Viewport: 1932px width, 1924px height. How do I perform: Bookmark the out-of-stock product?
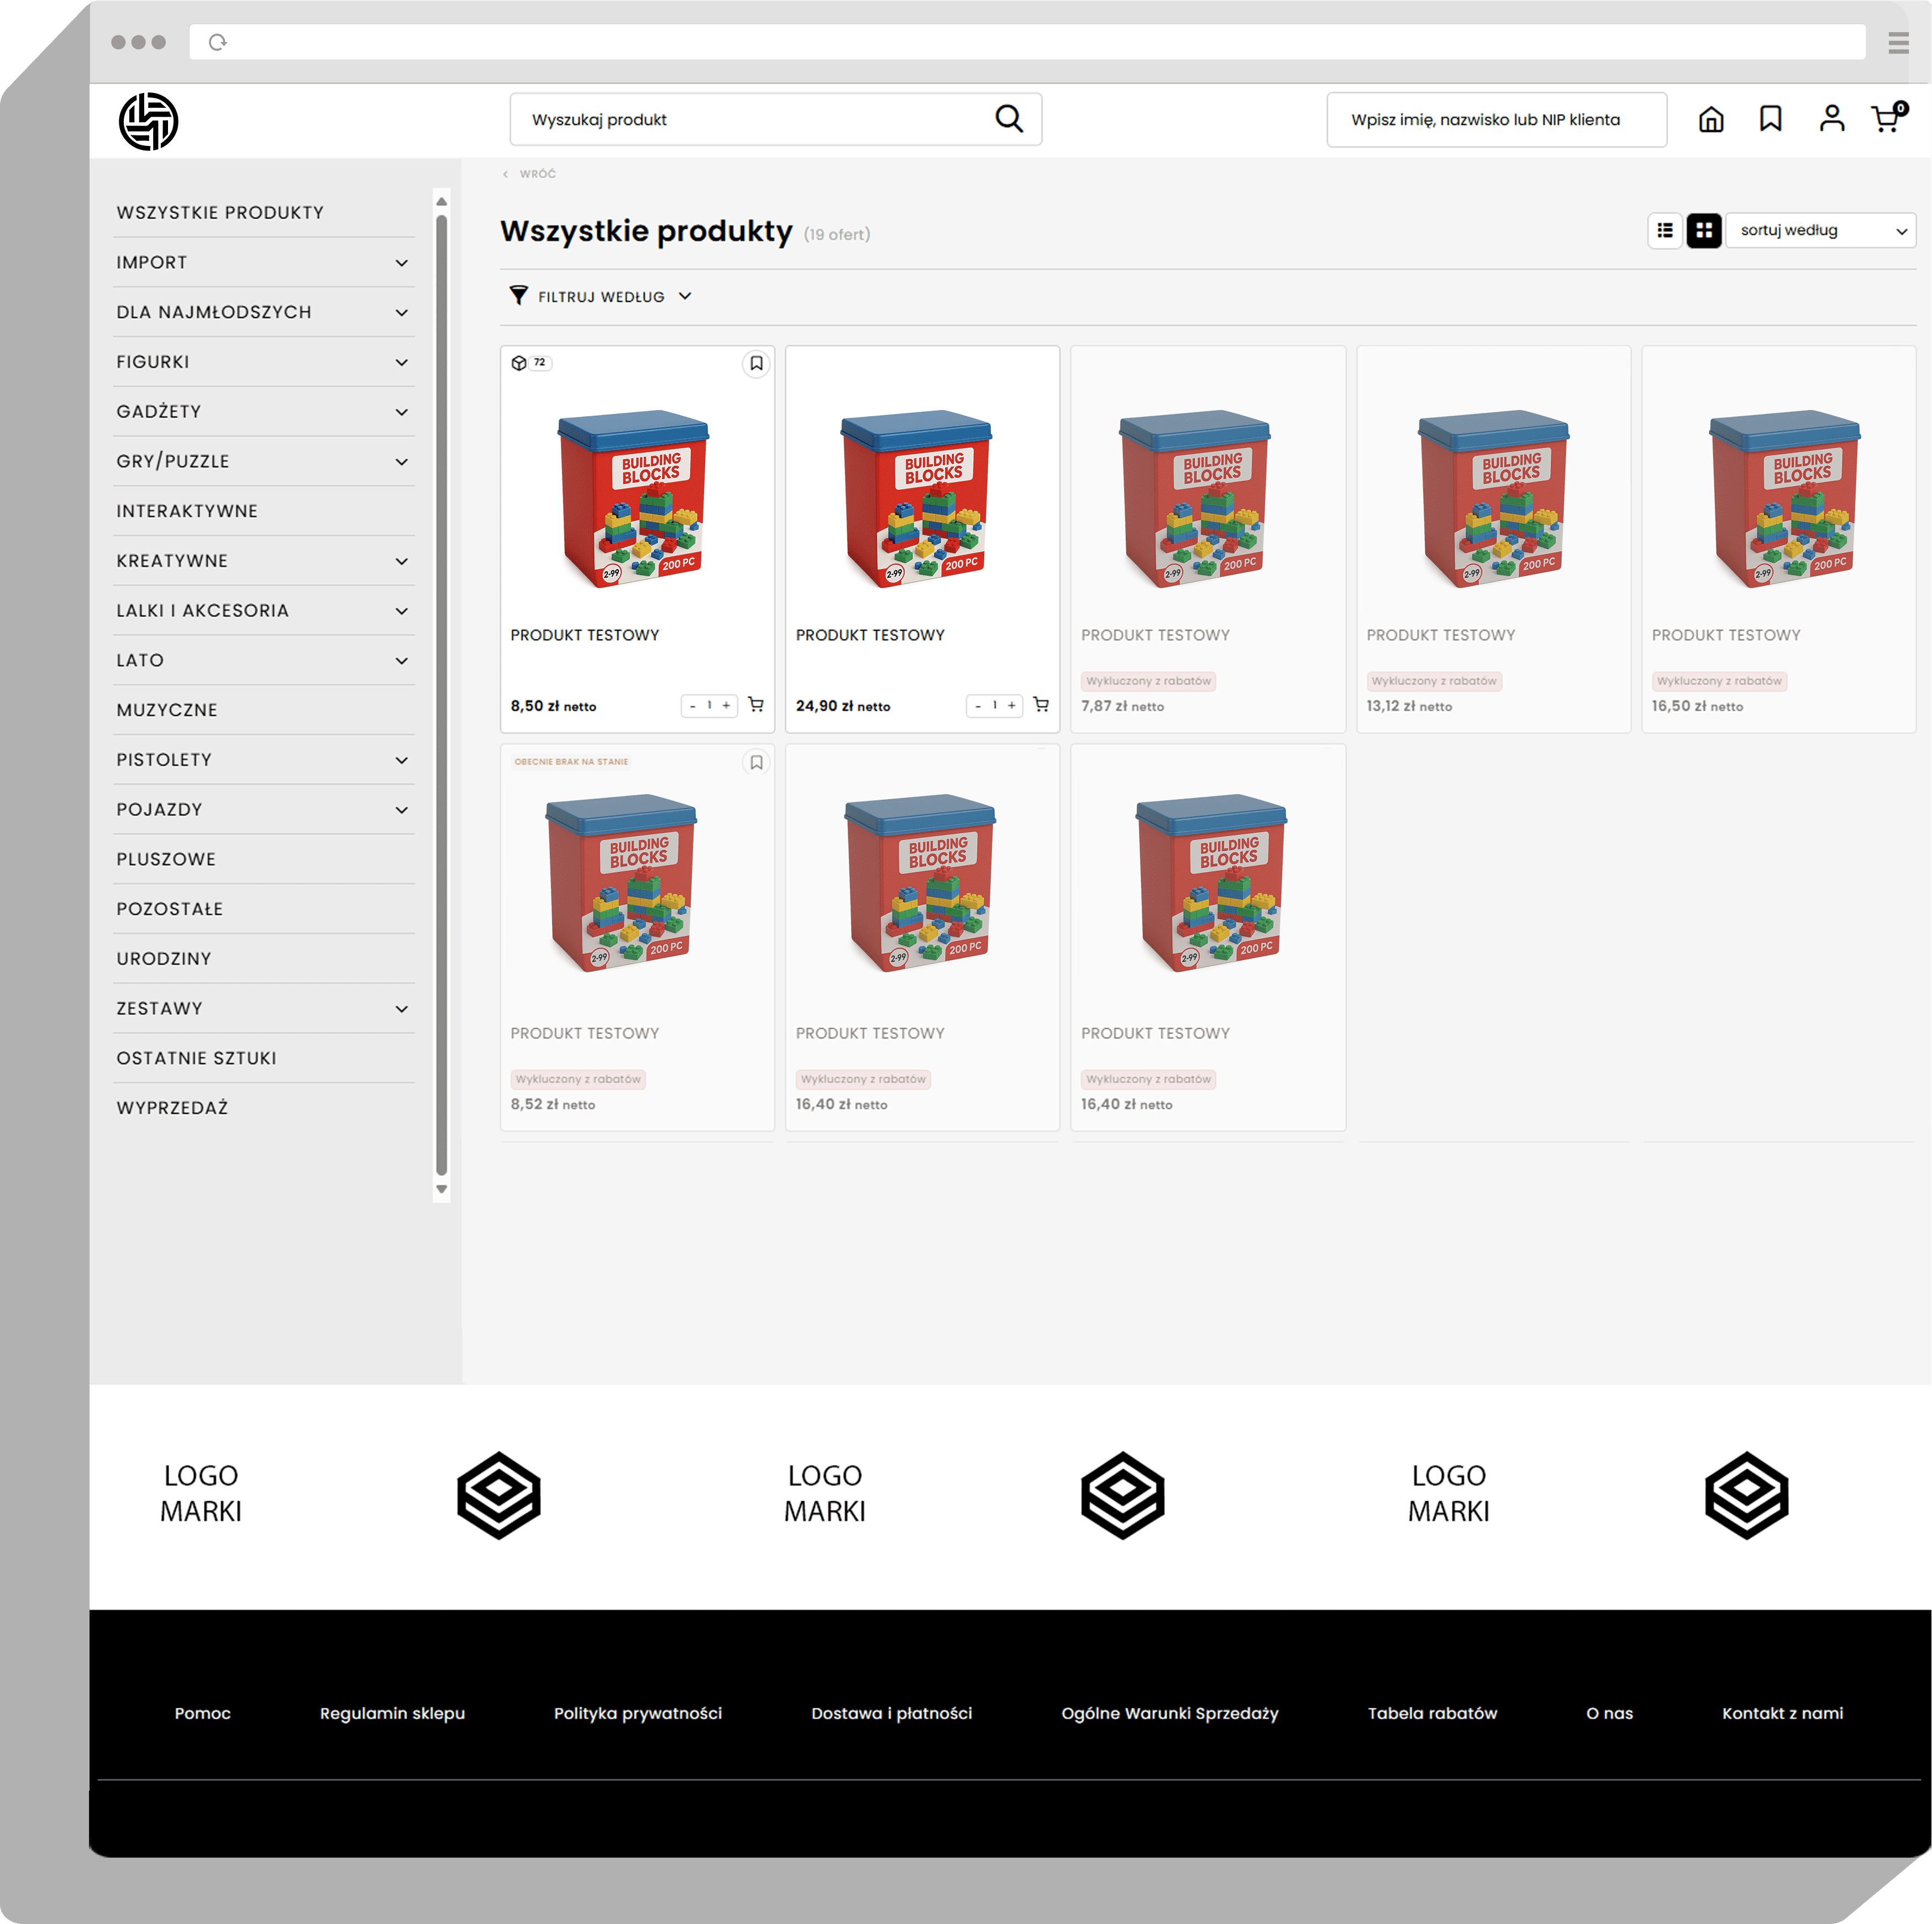pos(756,762)
